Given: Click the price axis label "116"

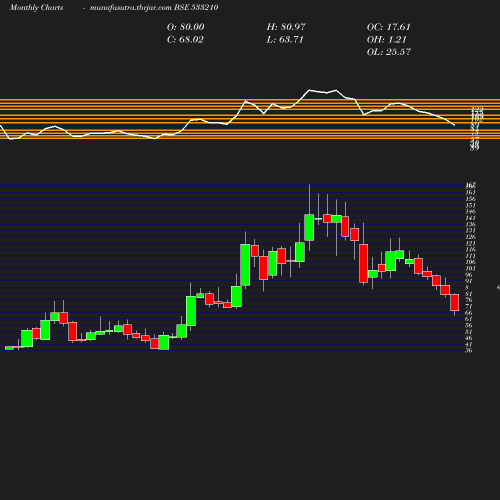Looking at the screenshot, I should (470, 249).
